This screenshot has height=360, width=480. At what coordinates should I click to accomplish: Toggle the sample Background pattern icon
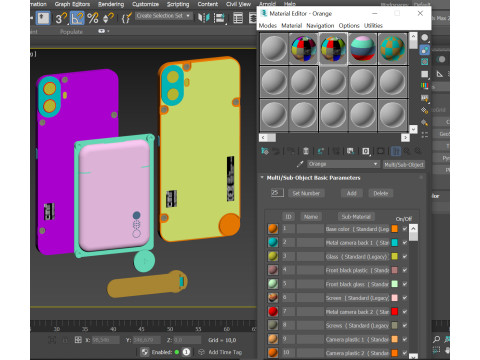click(x=425, y=62)
